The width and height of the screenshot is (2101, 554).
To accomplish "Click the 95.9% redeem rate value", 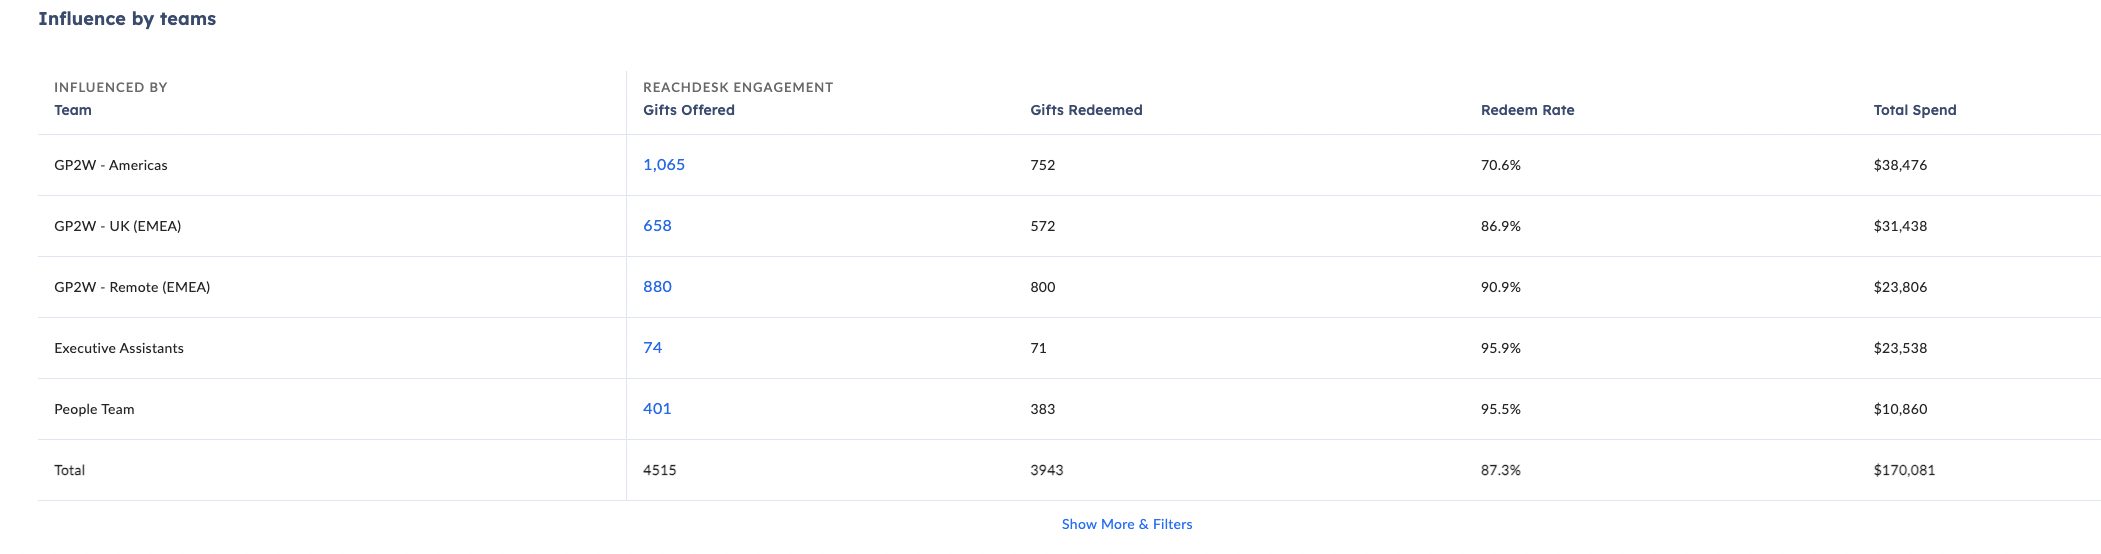I will tap(1500, 348).
